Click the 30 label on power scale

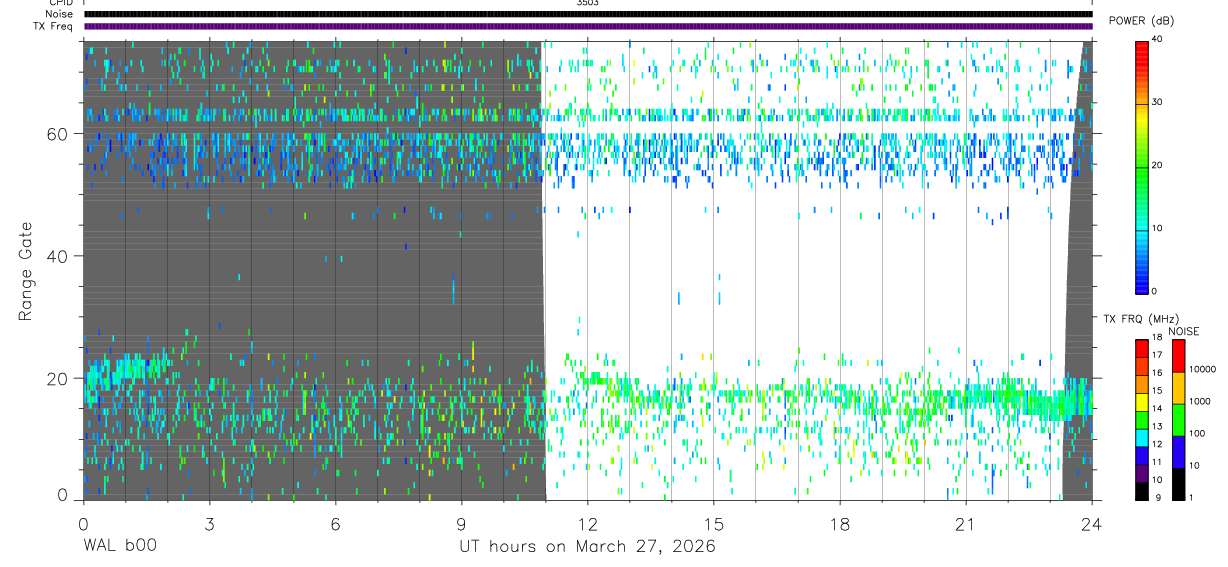point(1157,102)
